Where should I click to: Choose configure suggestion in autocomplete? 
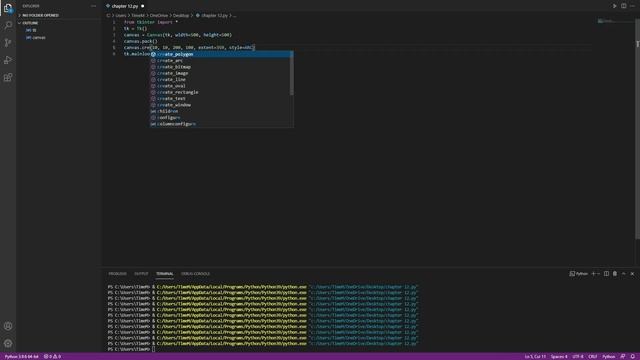220,118
